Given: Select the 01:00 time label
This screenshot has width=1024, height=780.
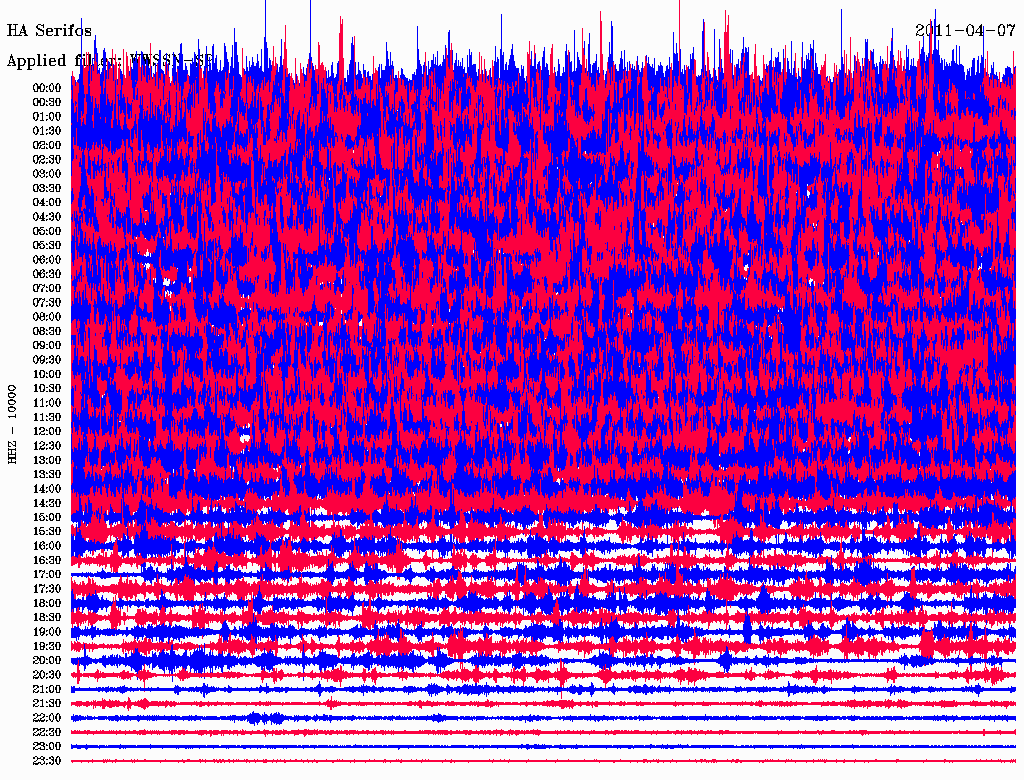Looking at the screenshot, I should [x=47, y=117].
